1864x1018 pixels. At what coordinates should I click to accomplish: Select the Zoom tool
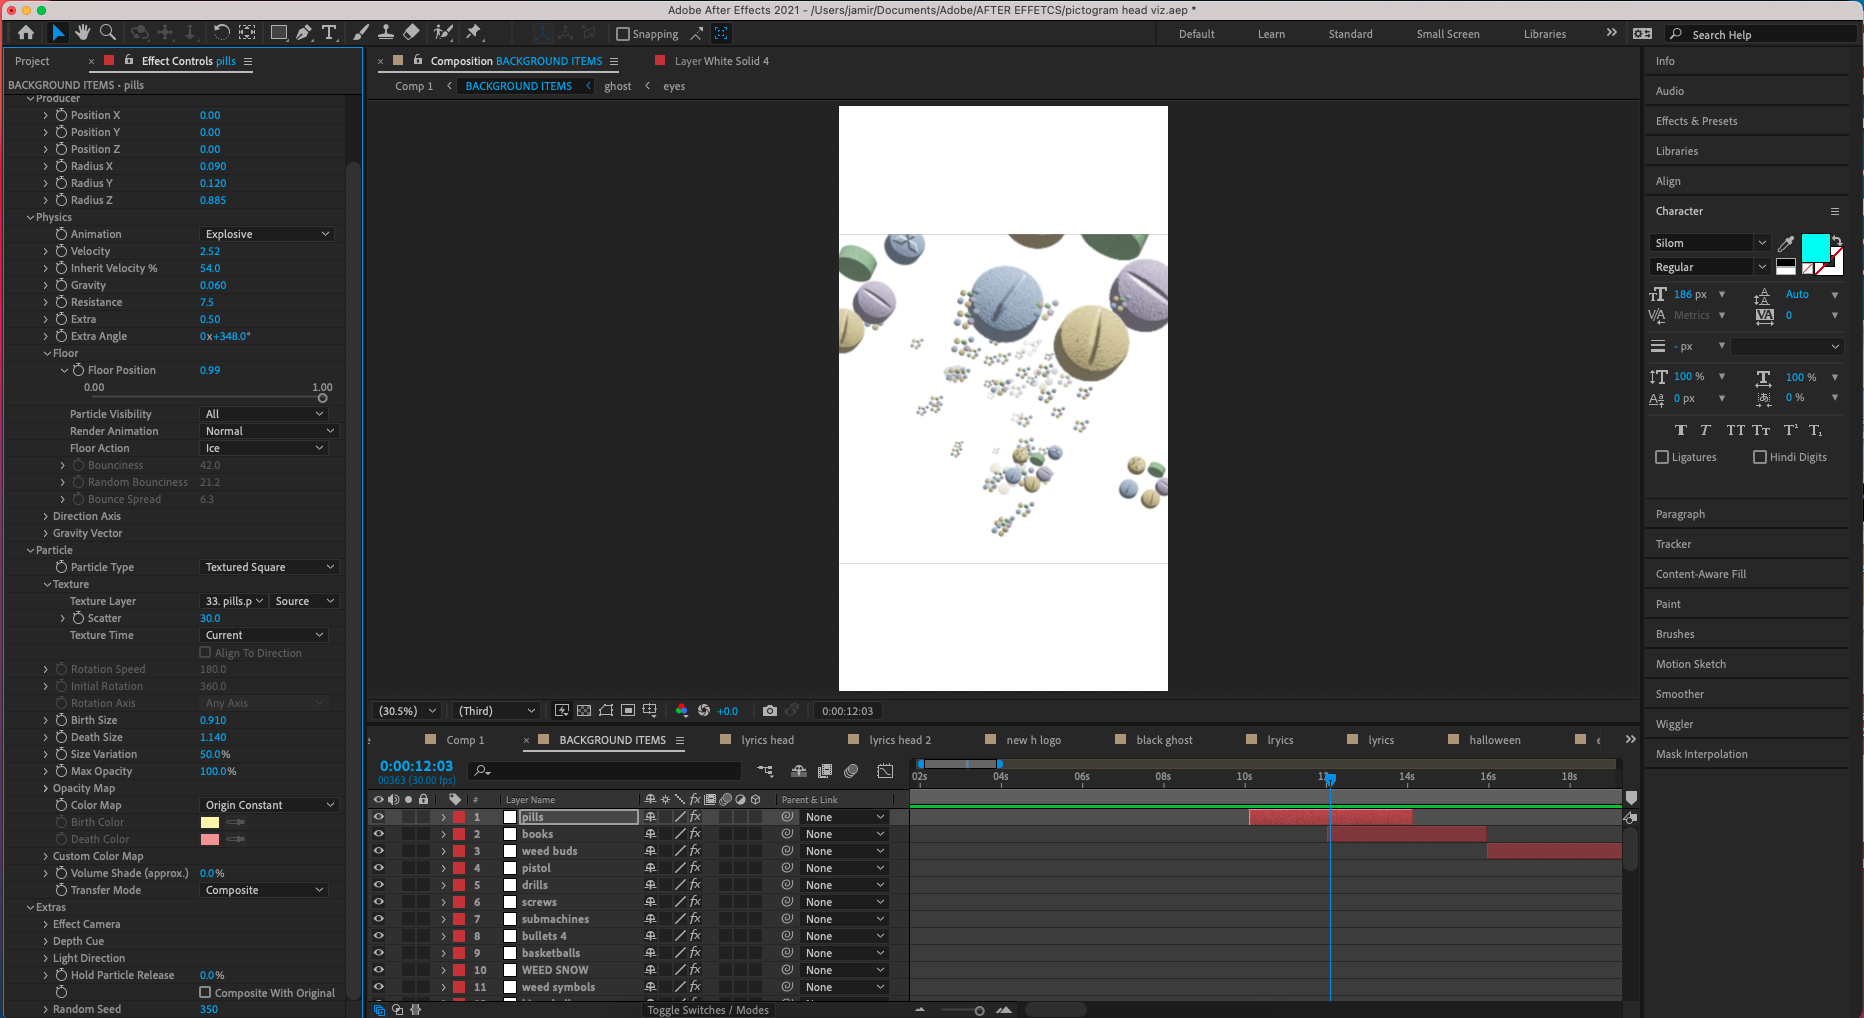coord(108,32)
